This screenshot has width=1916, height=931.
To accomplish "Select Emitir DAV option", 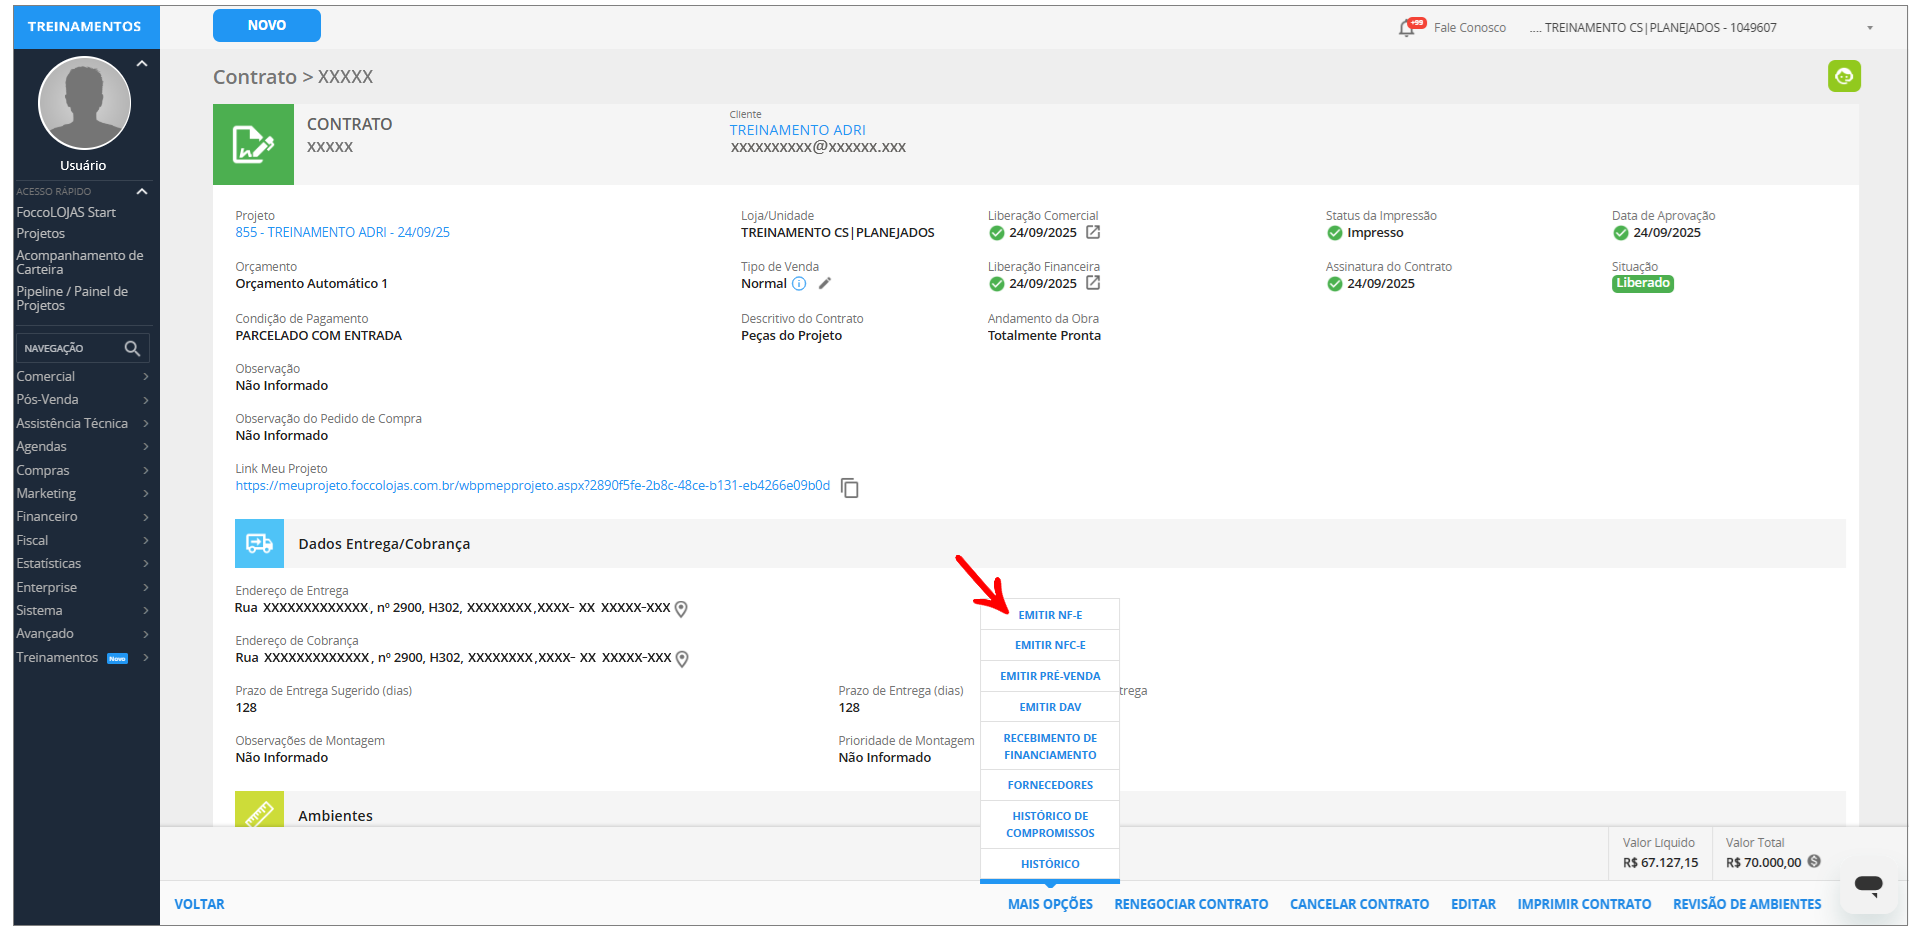I will 1050,707.
